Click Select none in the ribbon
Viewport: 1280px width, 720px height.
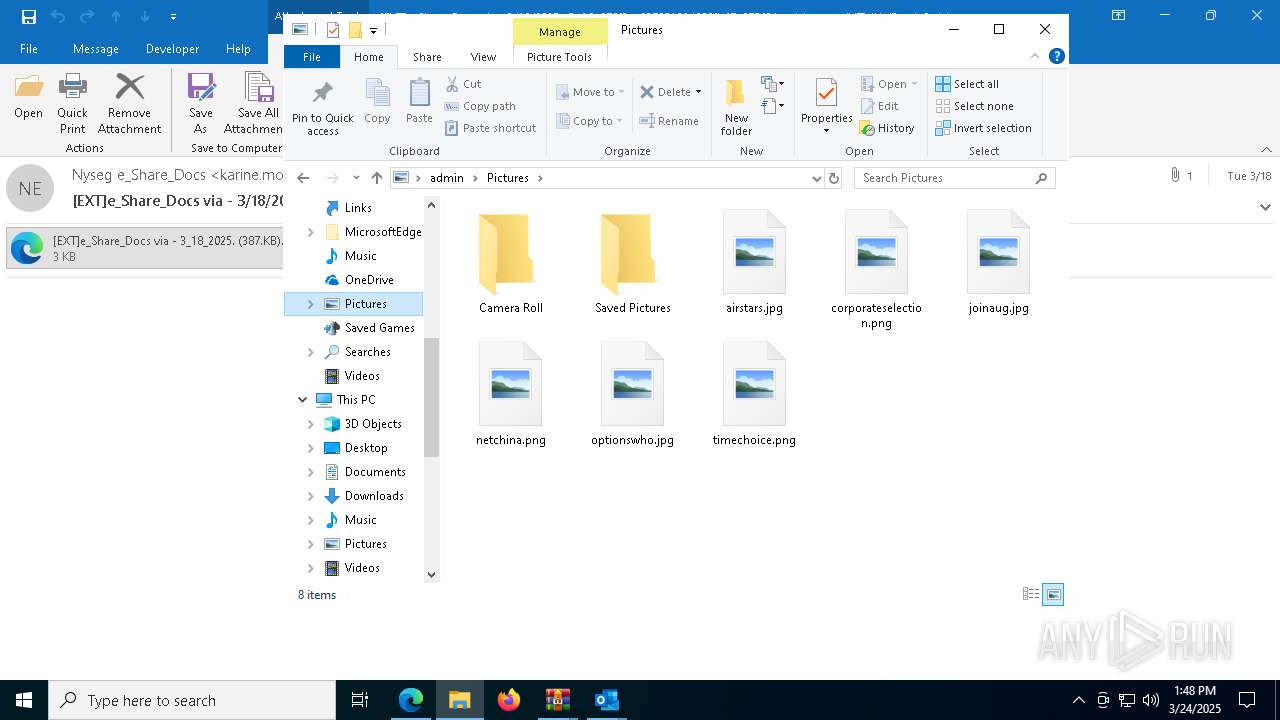[x=974, y=106]
